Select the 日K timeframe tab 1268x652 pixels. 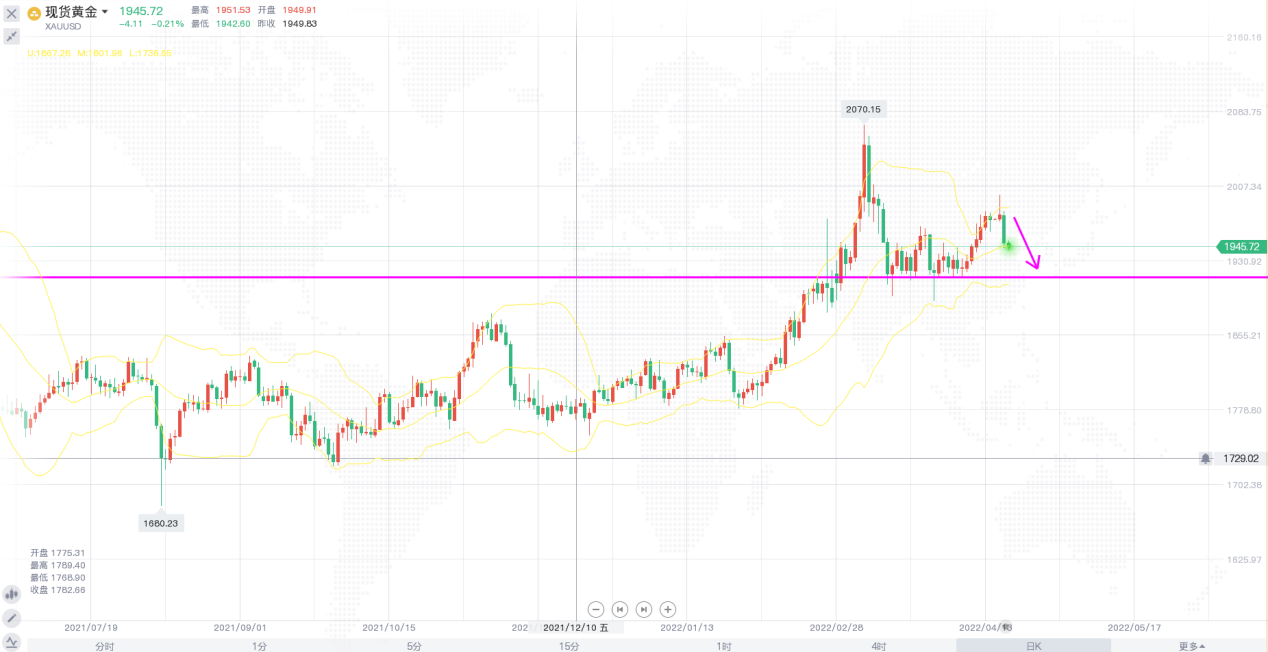[1033, 646]
